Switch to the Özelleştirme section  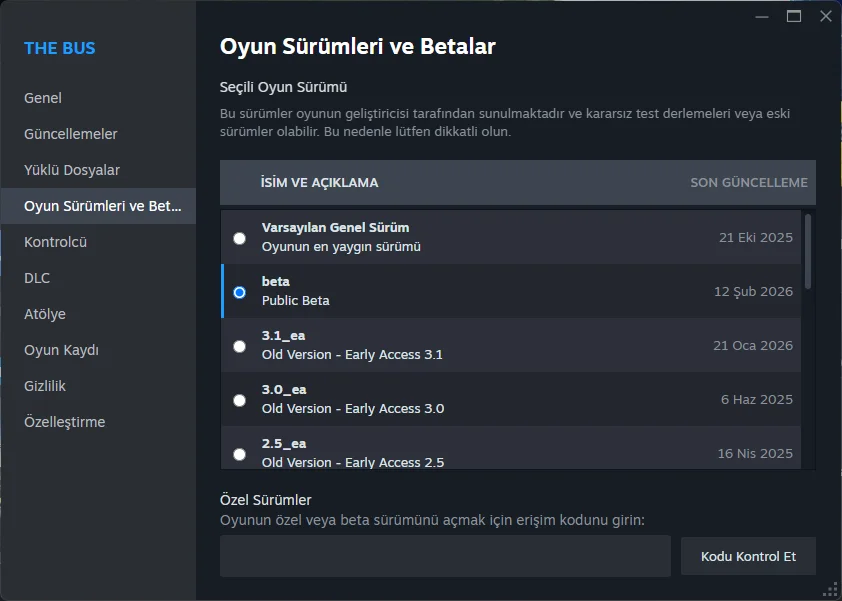(65, 422)
